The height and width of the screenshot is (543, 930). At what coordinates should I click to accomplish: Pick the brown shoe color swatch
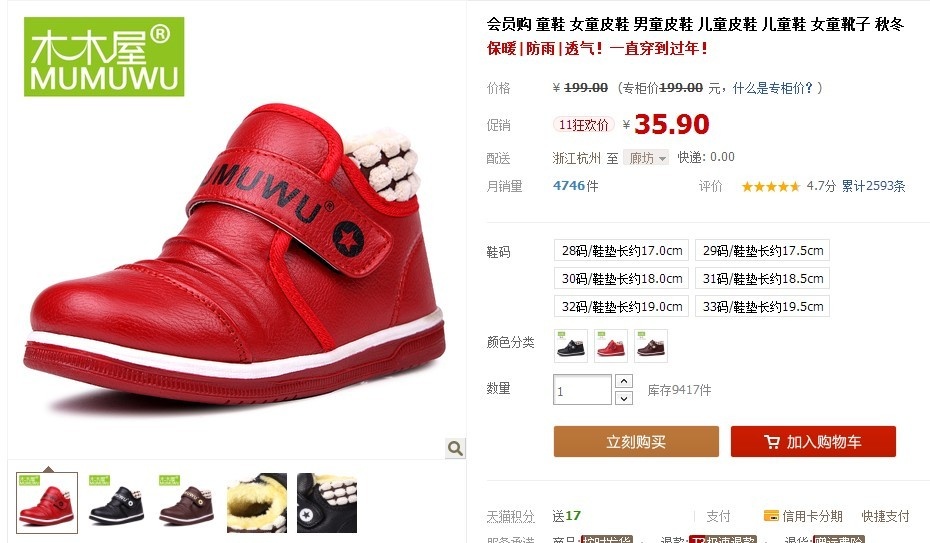651,346
